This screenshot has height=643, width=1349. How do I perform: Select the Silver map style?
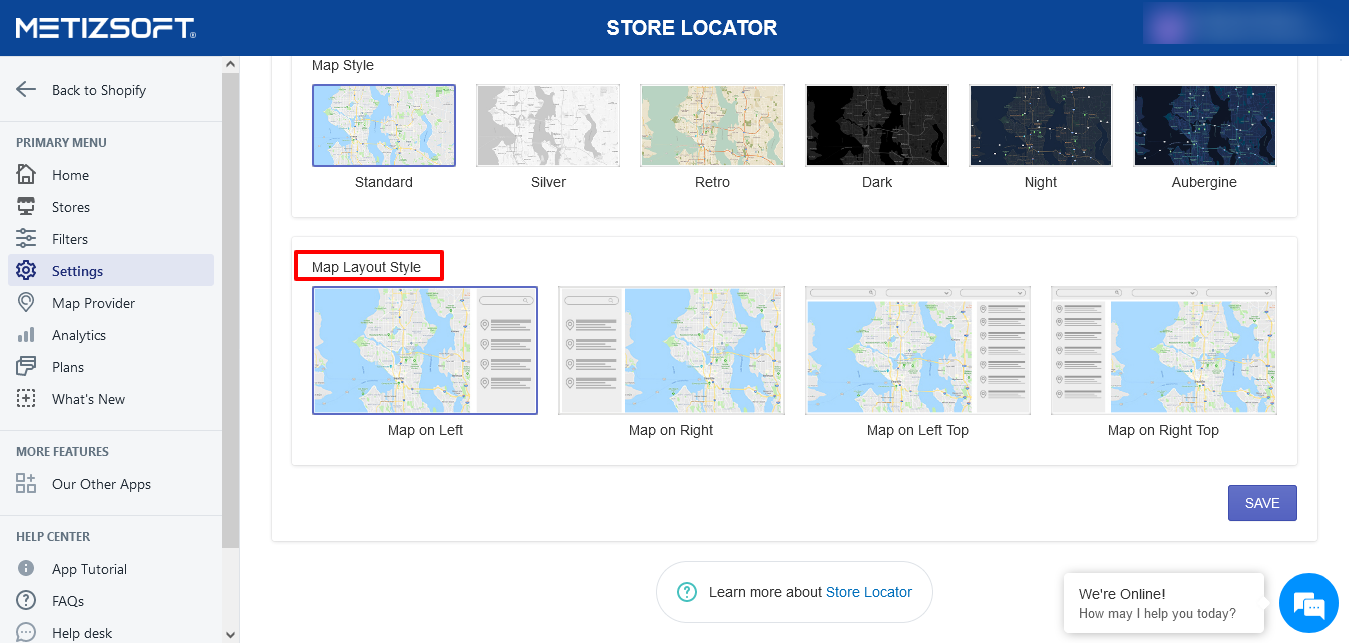(548, 125)
